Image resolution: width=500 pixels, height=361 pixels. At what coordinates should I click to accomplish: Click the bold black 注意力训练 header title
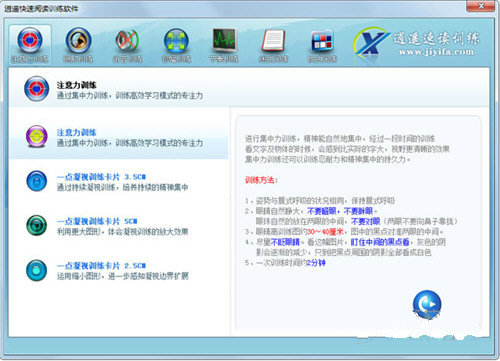pos(76,85)
